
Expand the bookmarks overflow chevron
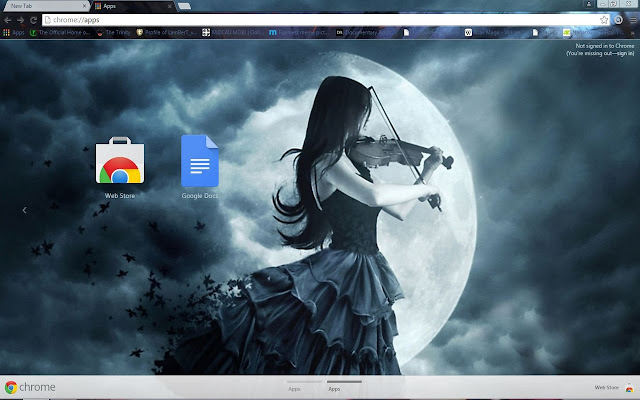click(633, 33)
